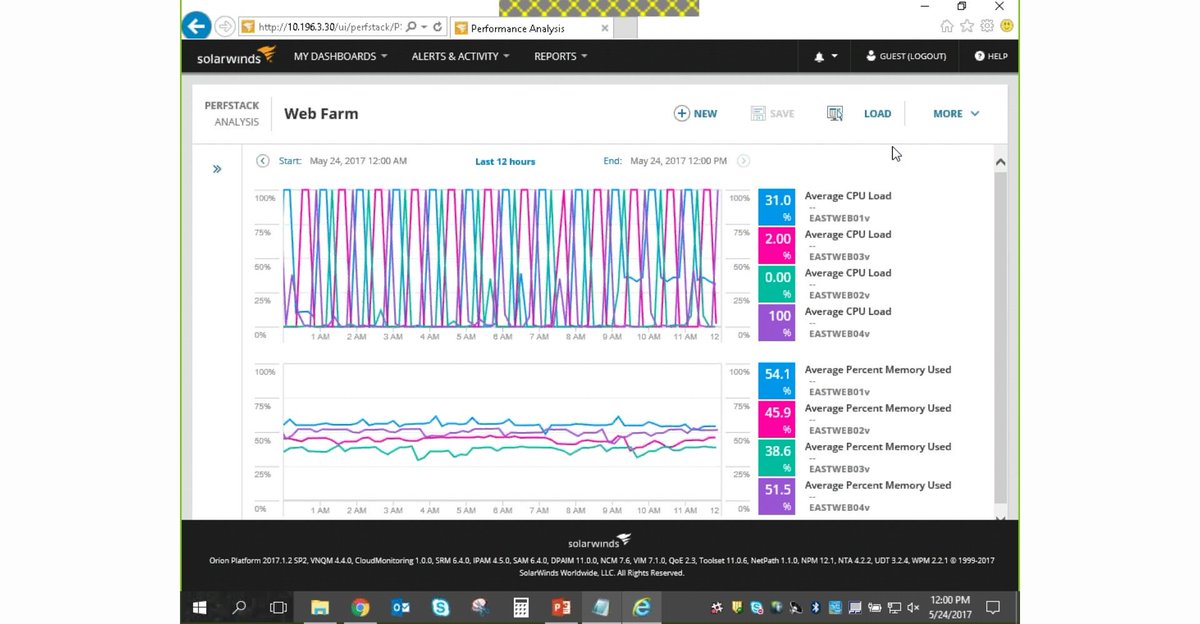Select Average Percent Memory Used for EASTWEB02v
The width and height of the screenshot is (1200, 624).
(x=878, y=408)
